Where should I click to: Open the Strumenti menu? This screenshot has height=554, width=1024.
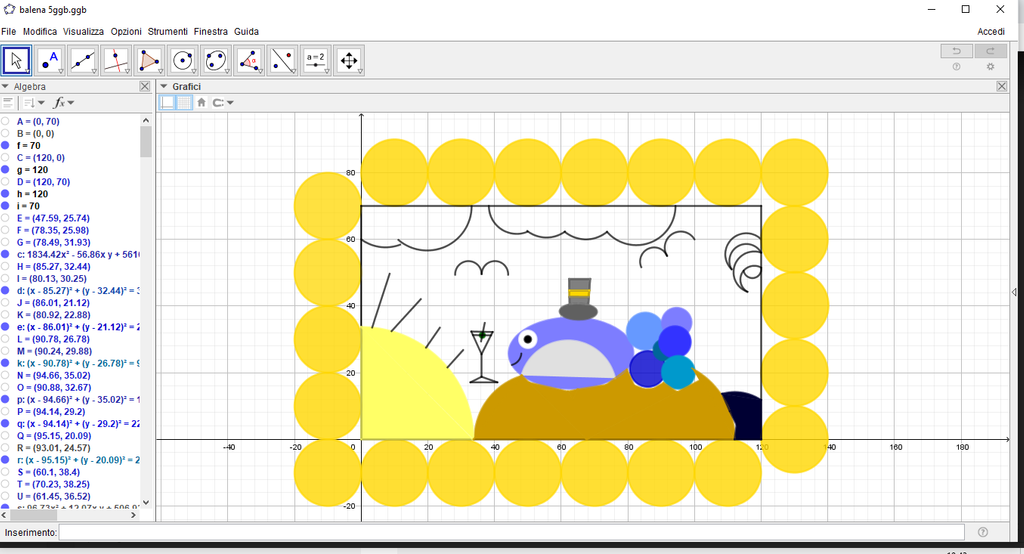coord(167,32)
